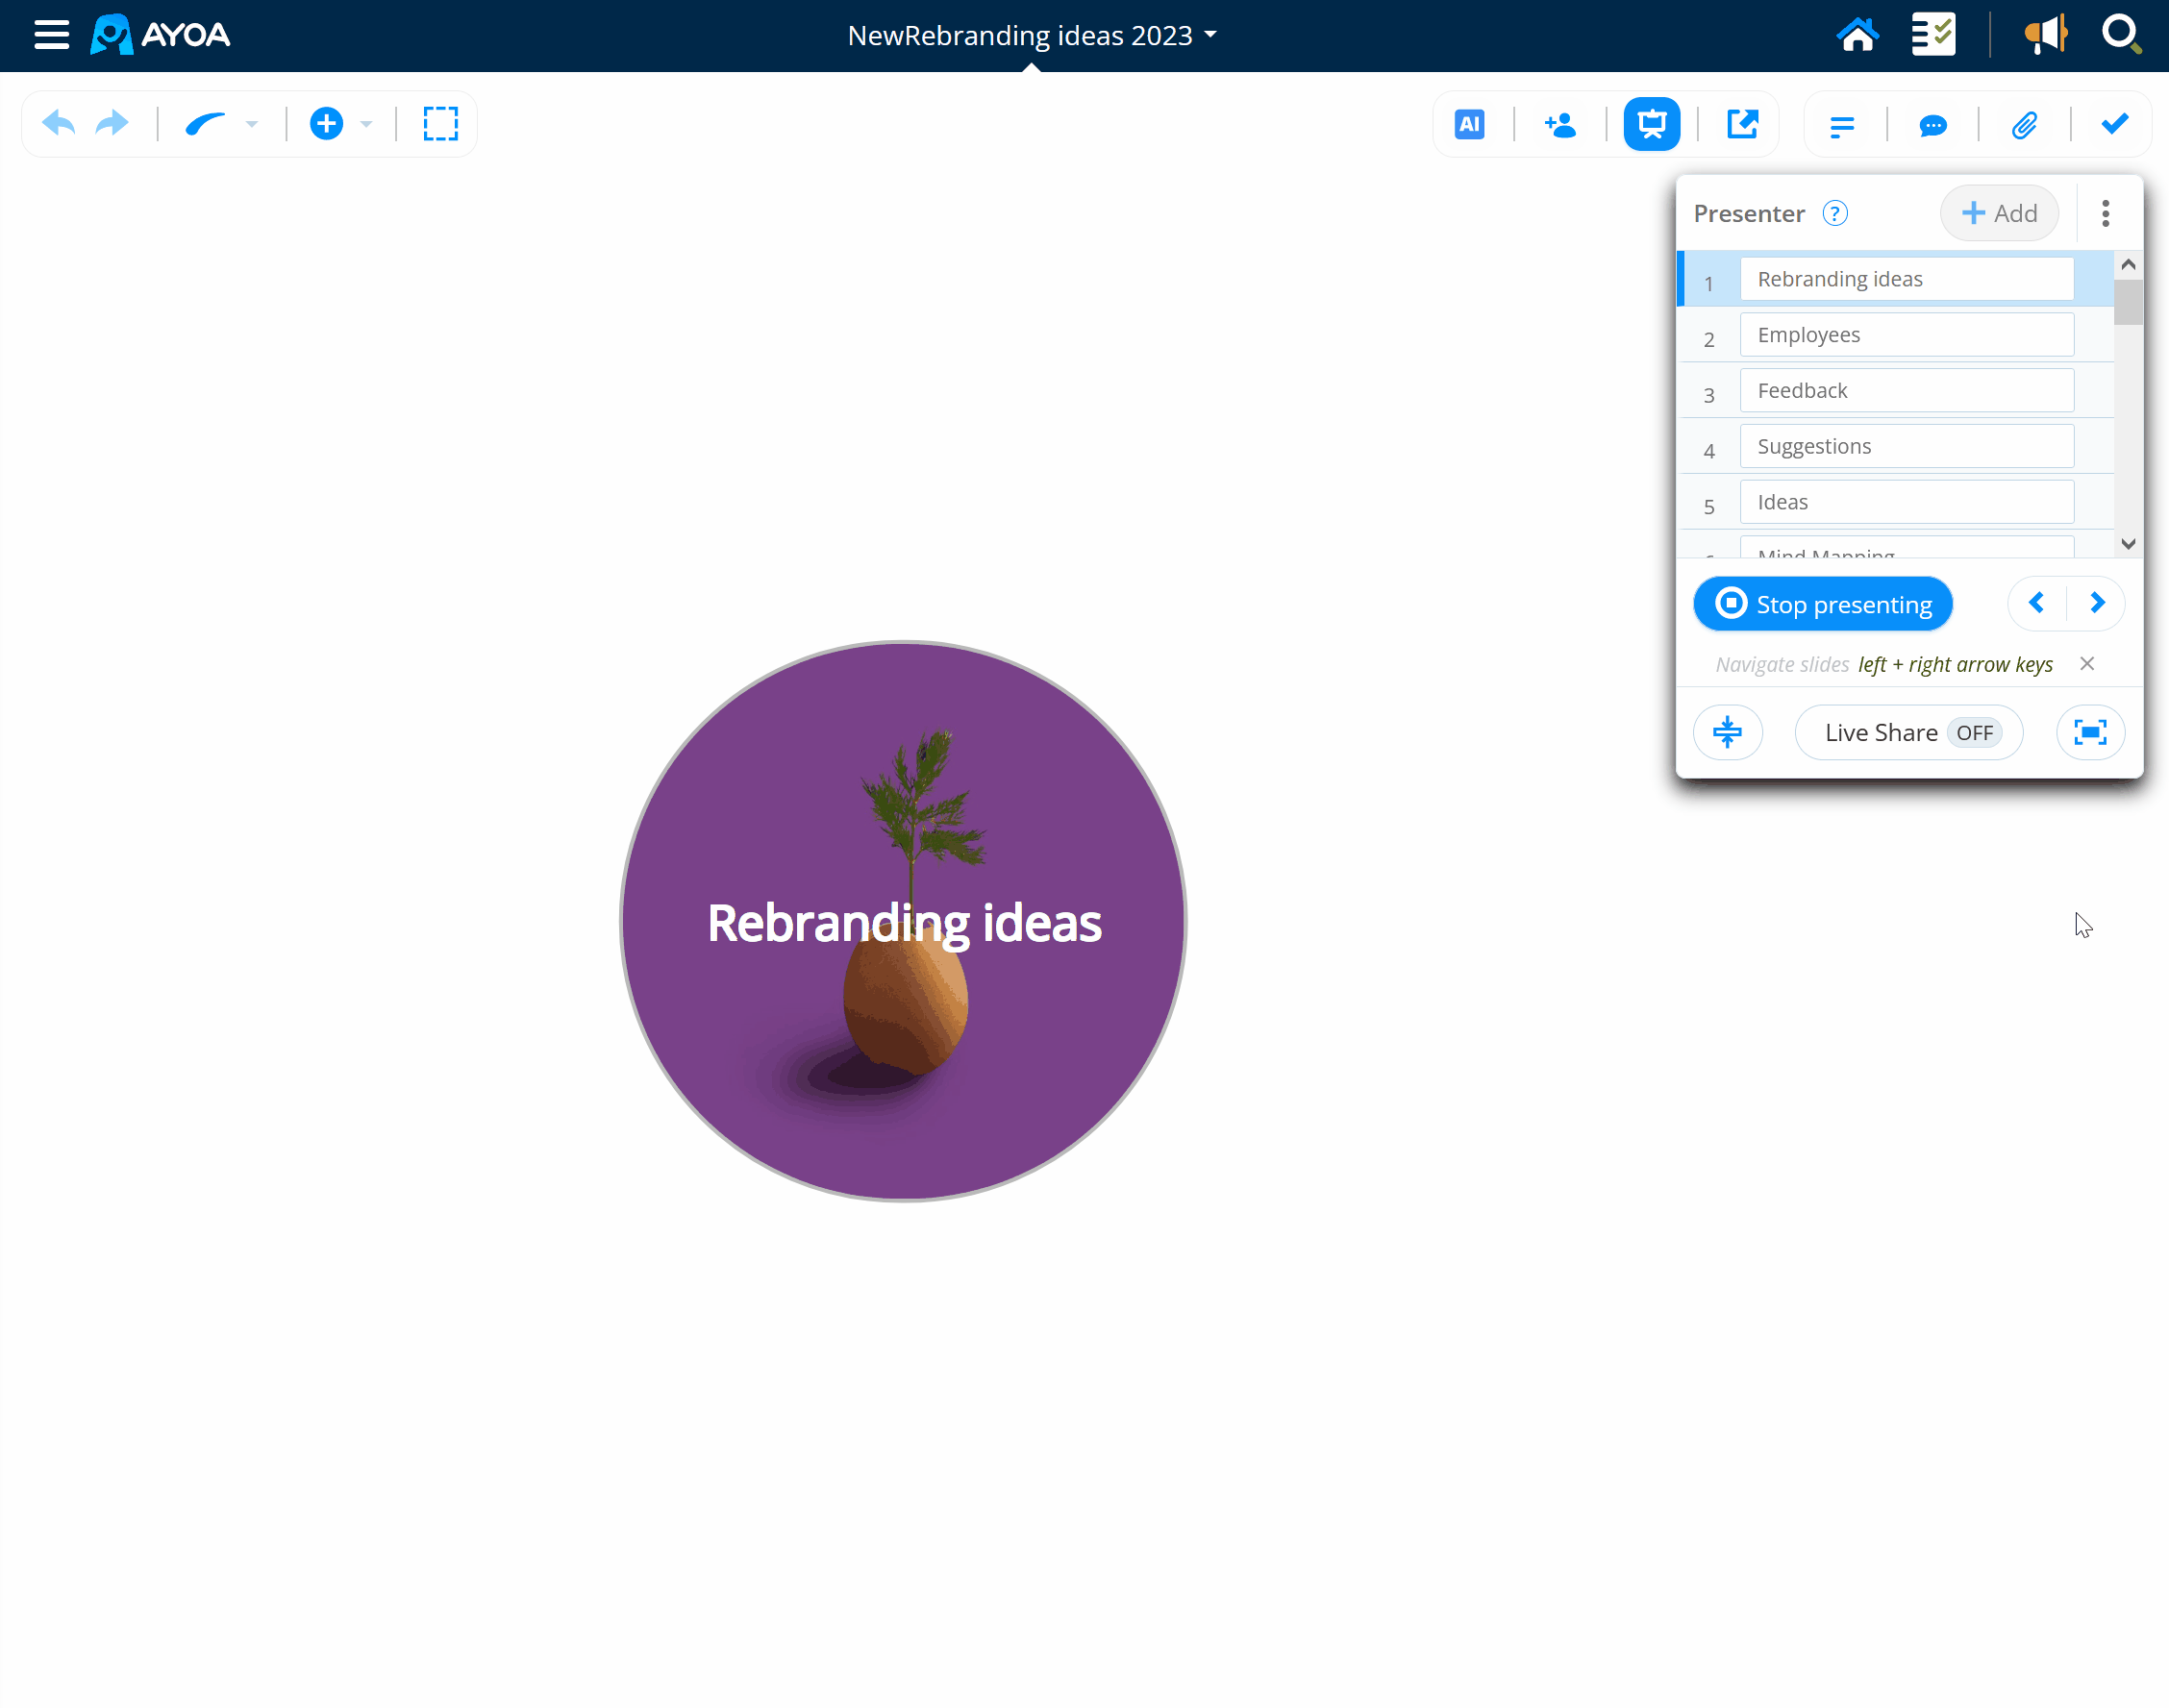Image resolution: width=2169 pixels, height=1708 pixels.
Task: Click Stop presenting button
Action: pyautogui.click(x=1822, y=604)
